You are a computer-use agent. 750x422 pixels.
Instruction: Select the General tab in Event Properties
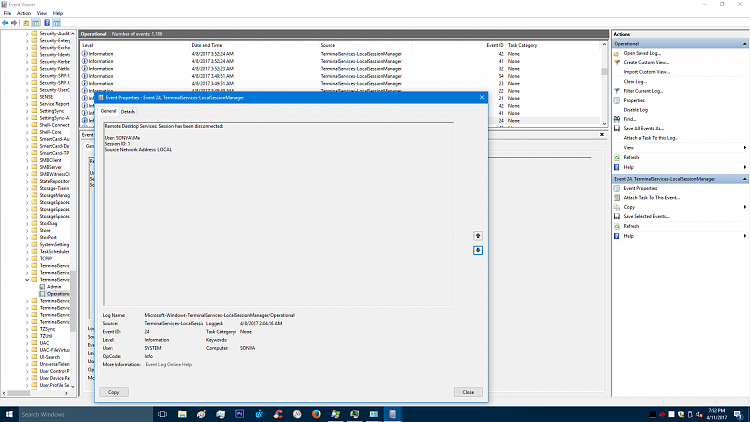pyautogui.click(x=109, y=111)
